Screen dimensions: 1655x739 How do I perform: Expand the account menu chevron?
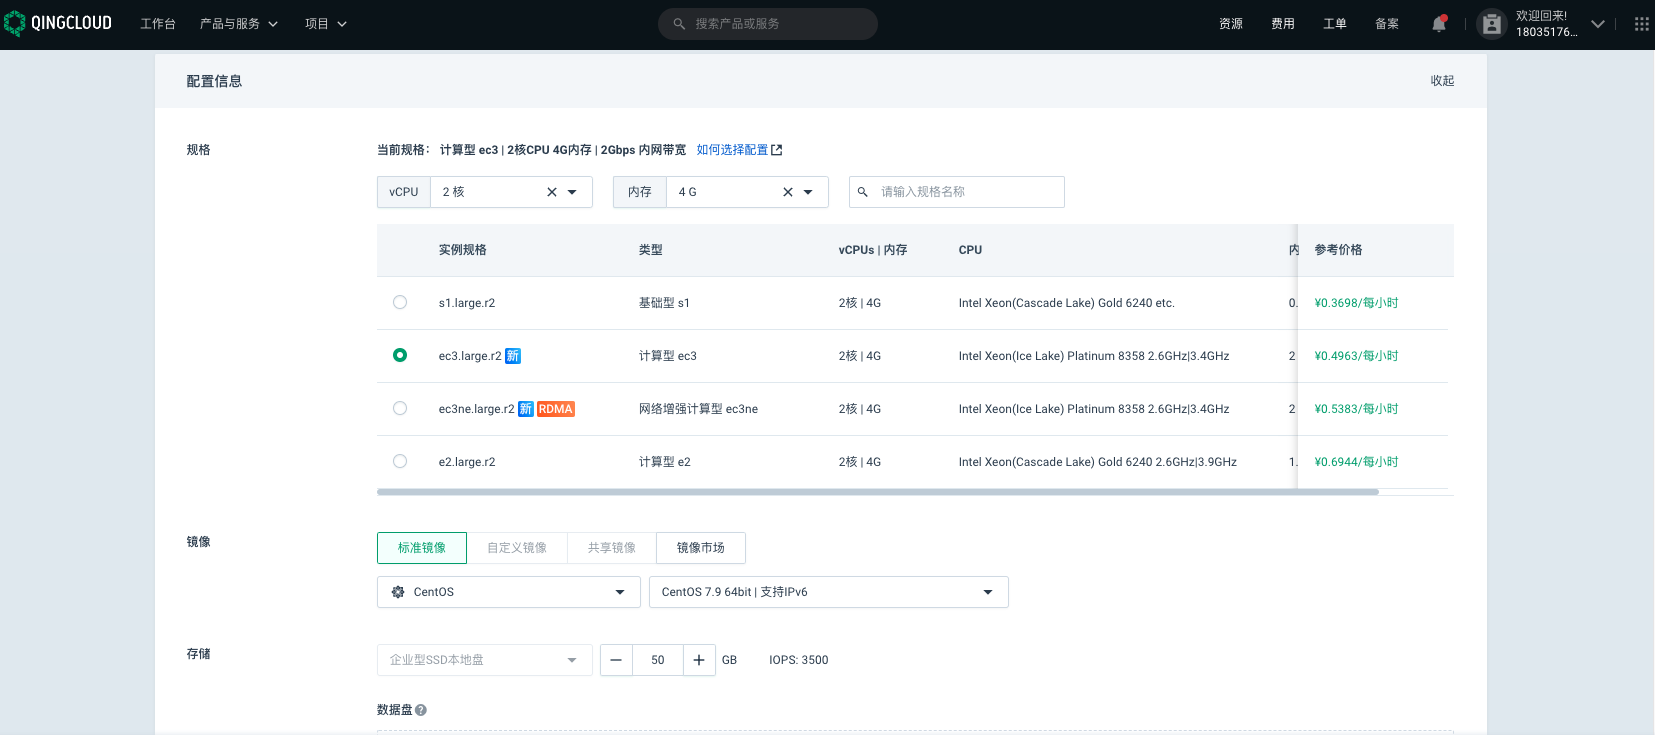click(x=1598, y=24)
